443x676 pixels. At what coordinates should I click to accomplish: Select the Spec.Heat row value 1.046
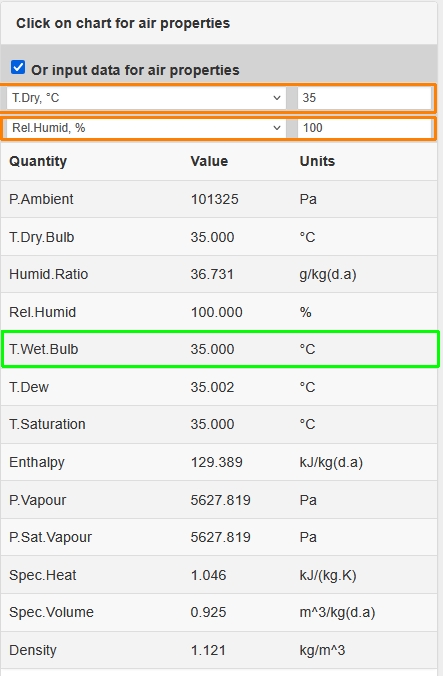(209, 575)
